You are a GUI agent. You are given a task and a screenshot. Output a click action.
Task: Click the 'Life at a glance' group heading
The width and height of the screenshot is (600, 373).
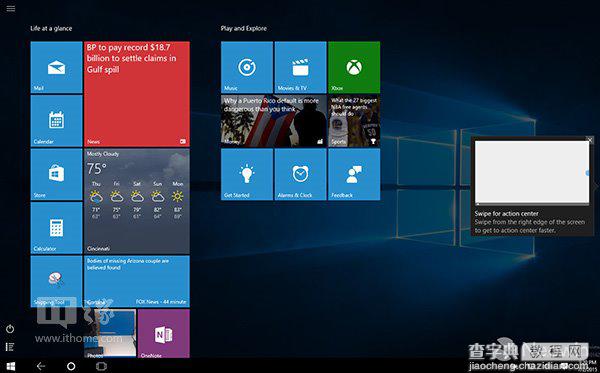(51, 28)
